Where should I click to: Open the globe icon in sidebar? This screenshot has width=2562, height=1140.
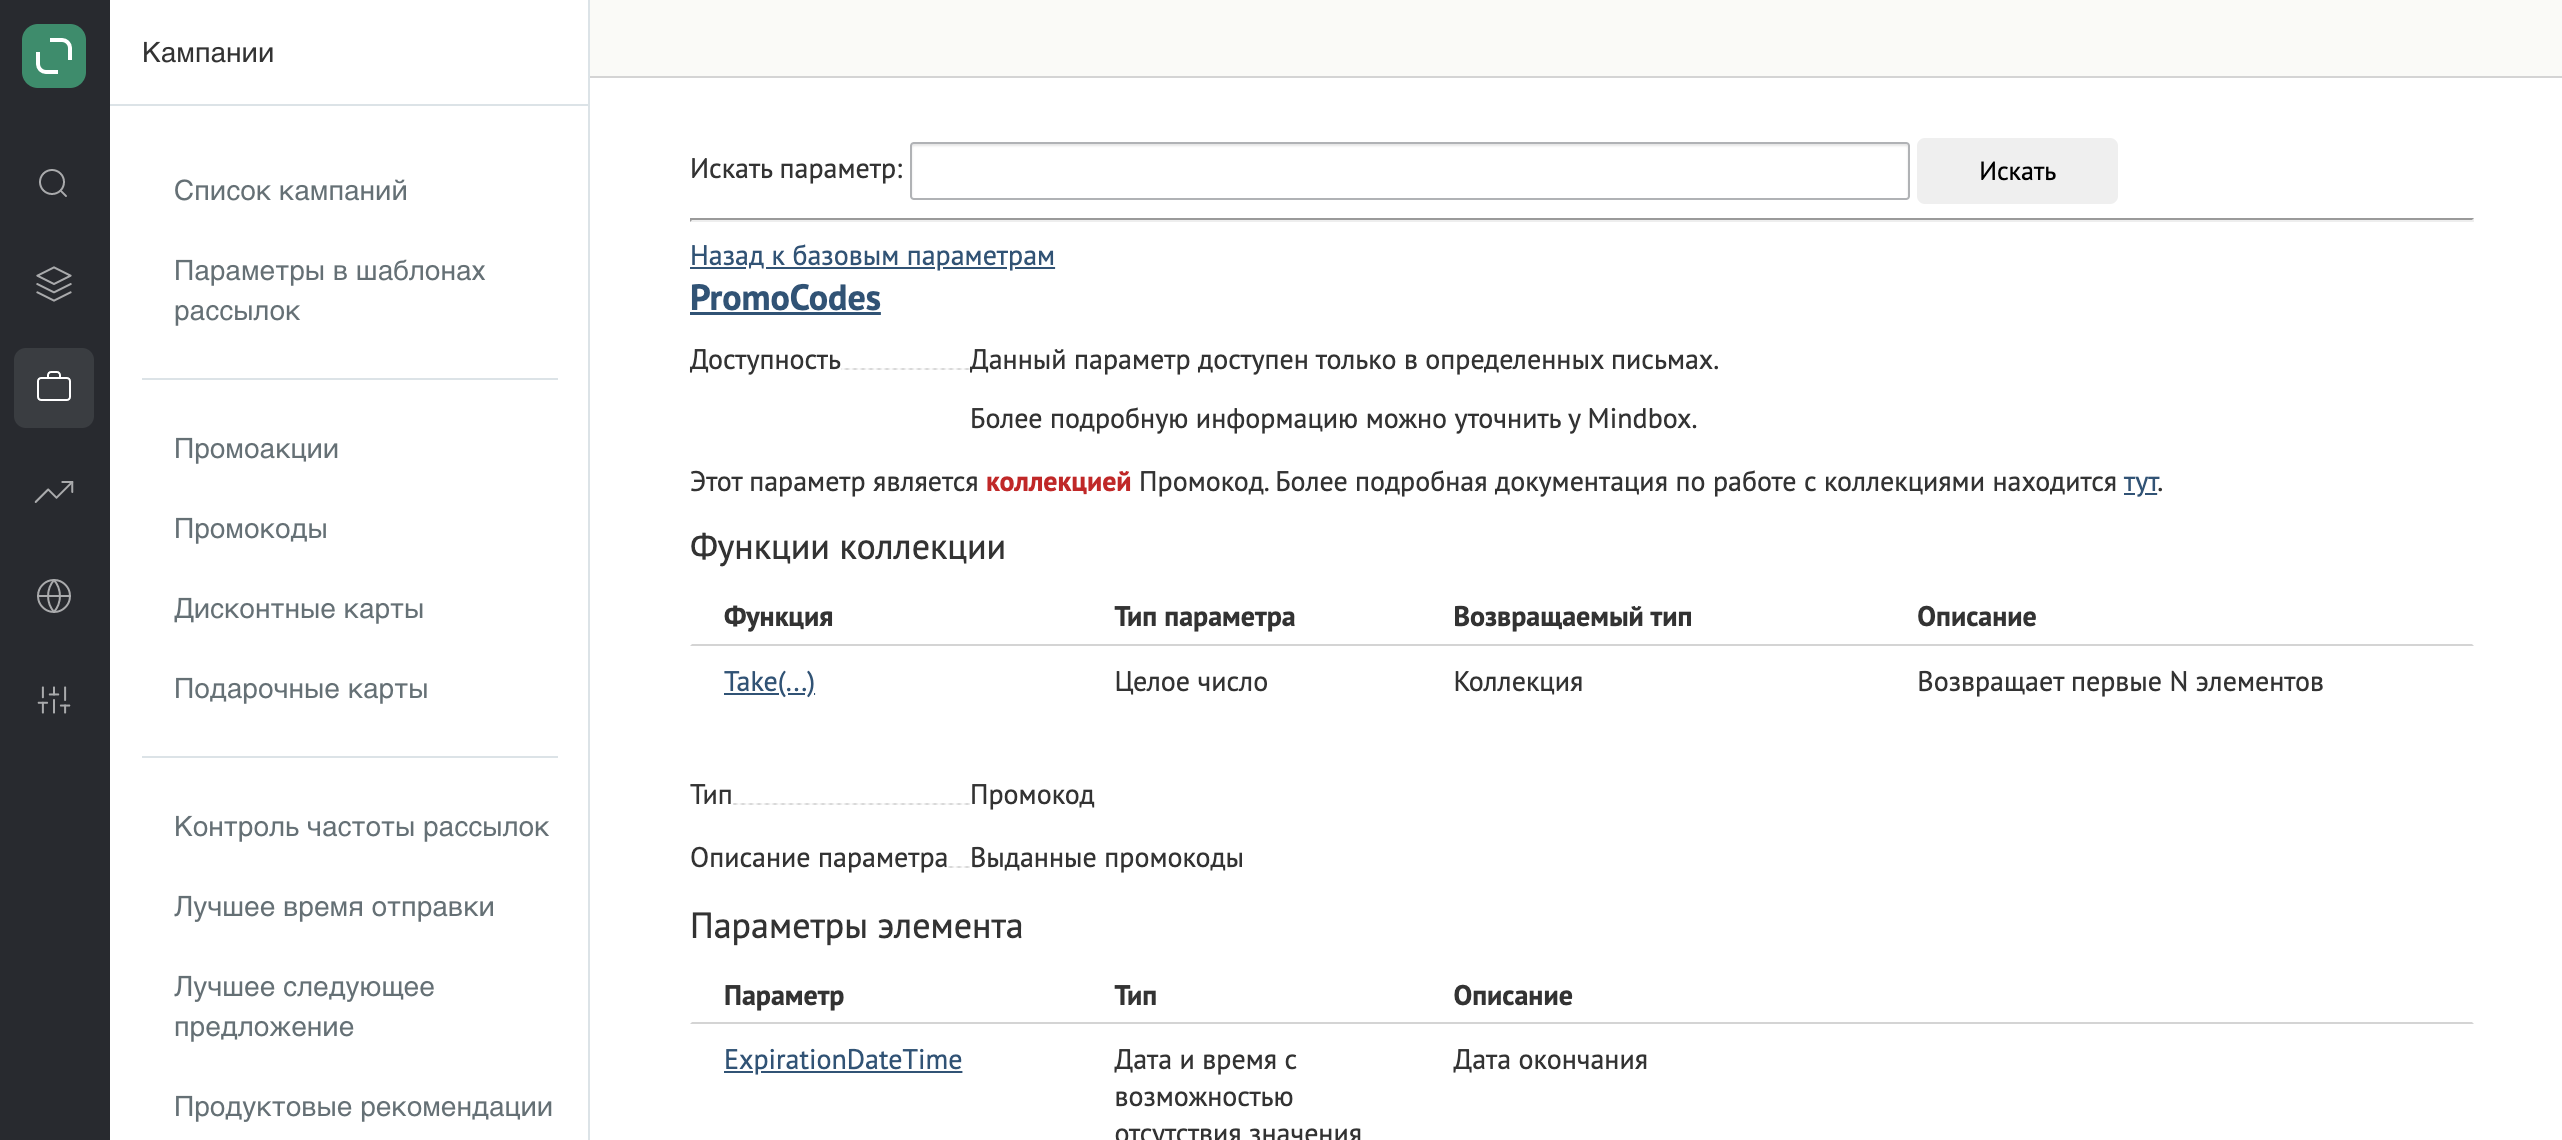click(x=54, y=596)
